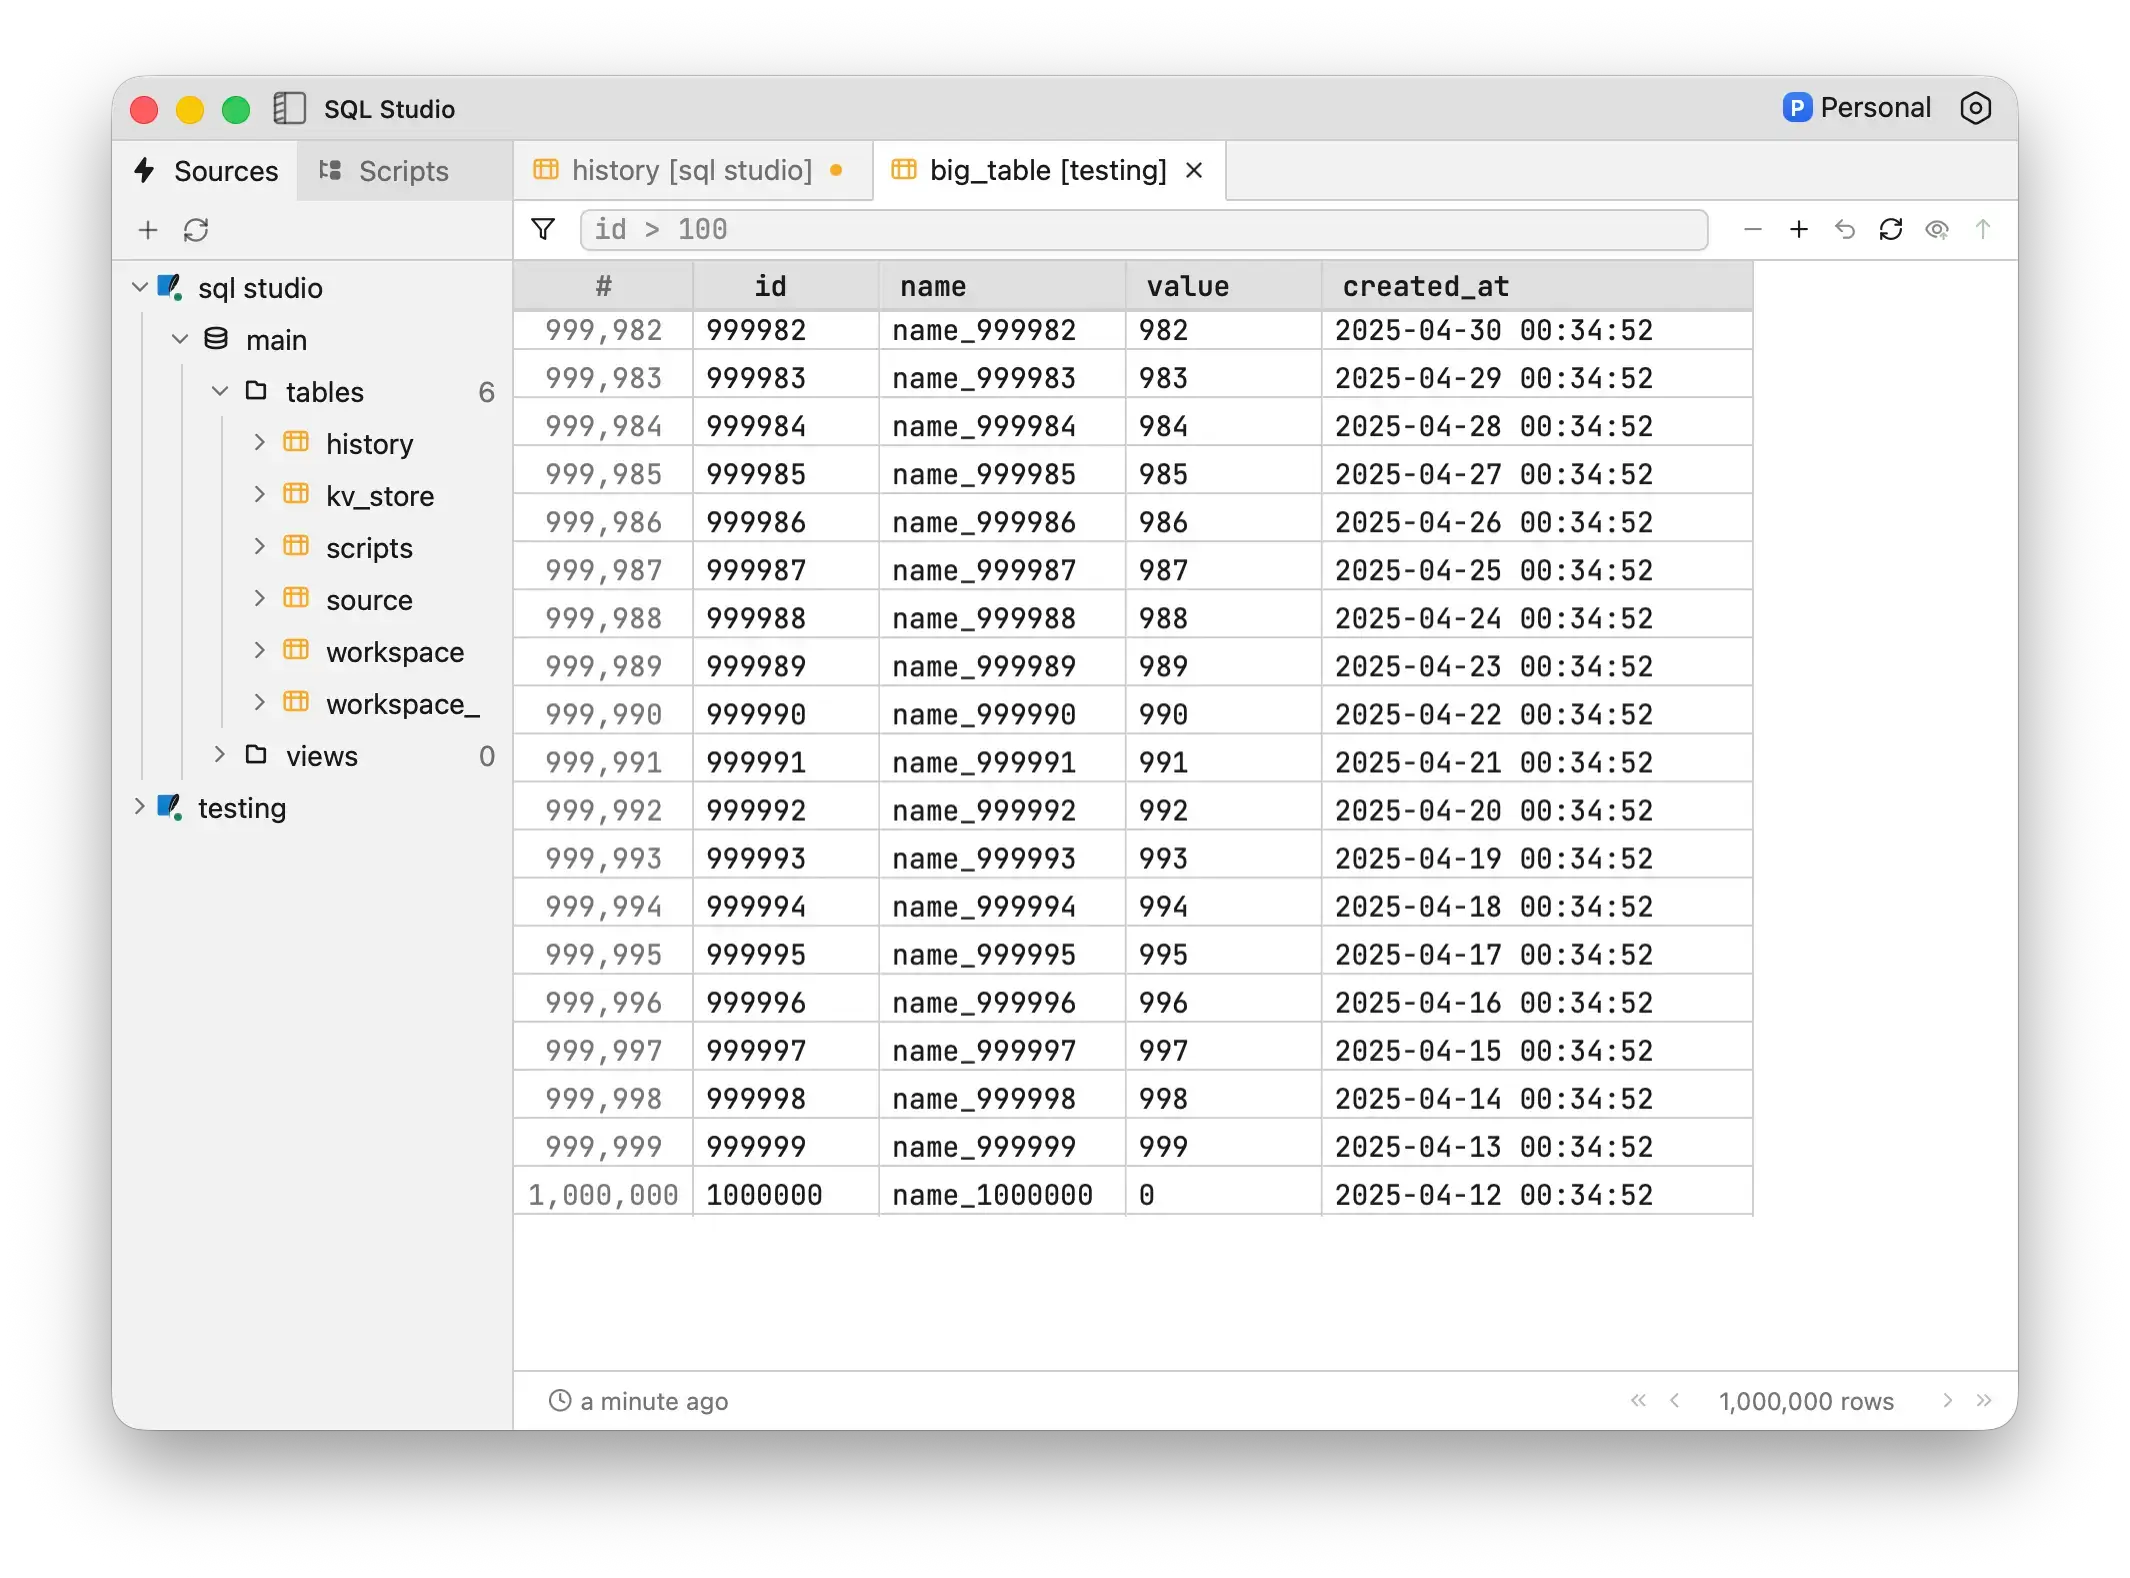2130x1578 pixels.
Task: Open the history [sql studio] tab
Action: (690, 171)
